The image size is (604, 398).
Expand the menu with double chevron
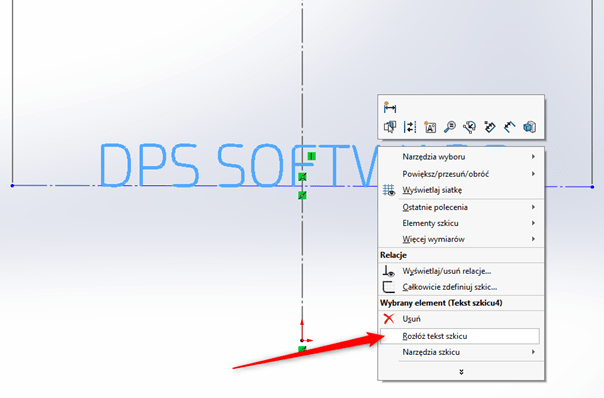461,372
